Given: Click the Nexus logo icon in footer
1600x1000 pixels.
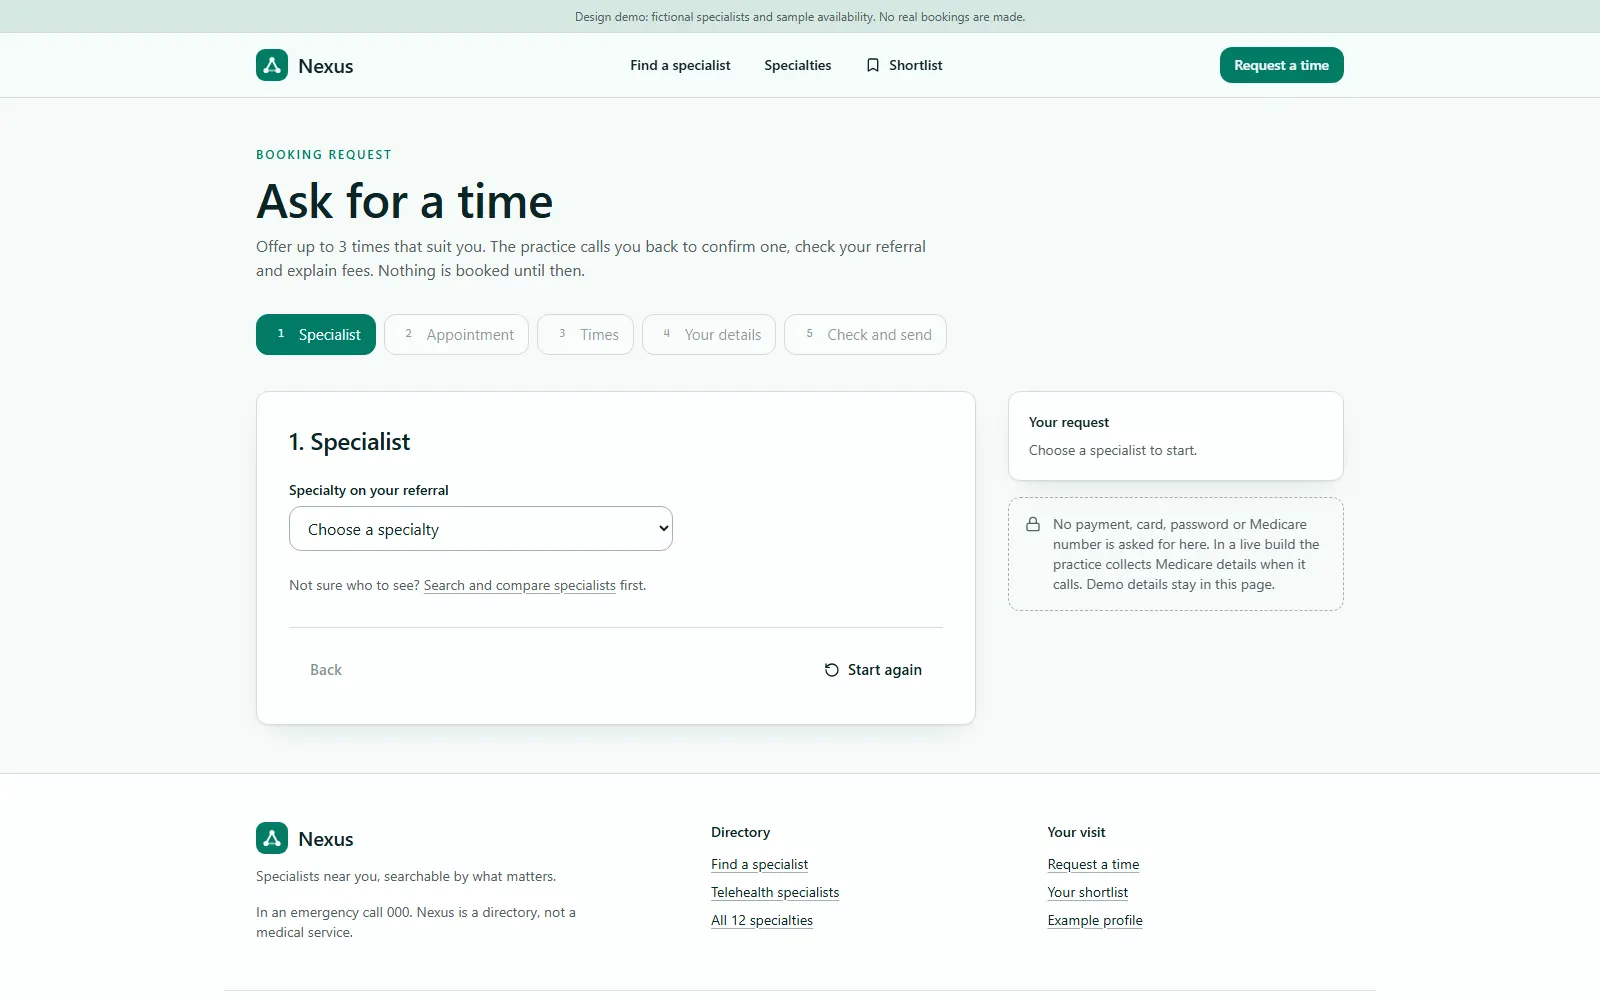Looking at the screenshot, I should (x=272, y=838).
